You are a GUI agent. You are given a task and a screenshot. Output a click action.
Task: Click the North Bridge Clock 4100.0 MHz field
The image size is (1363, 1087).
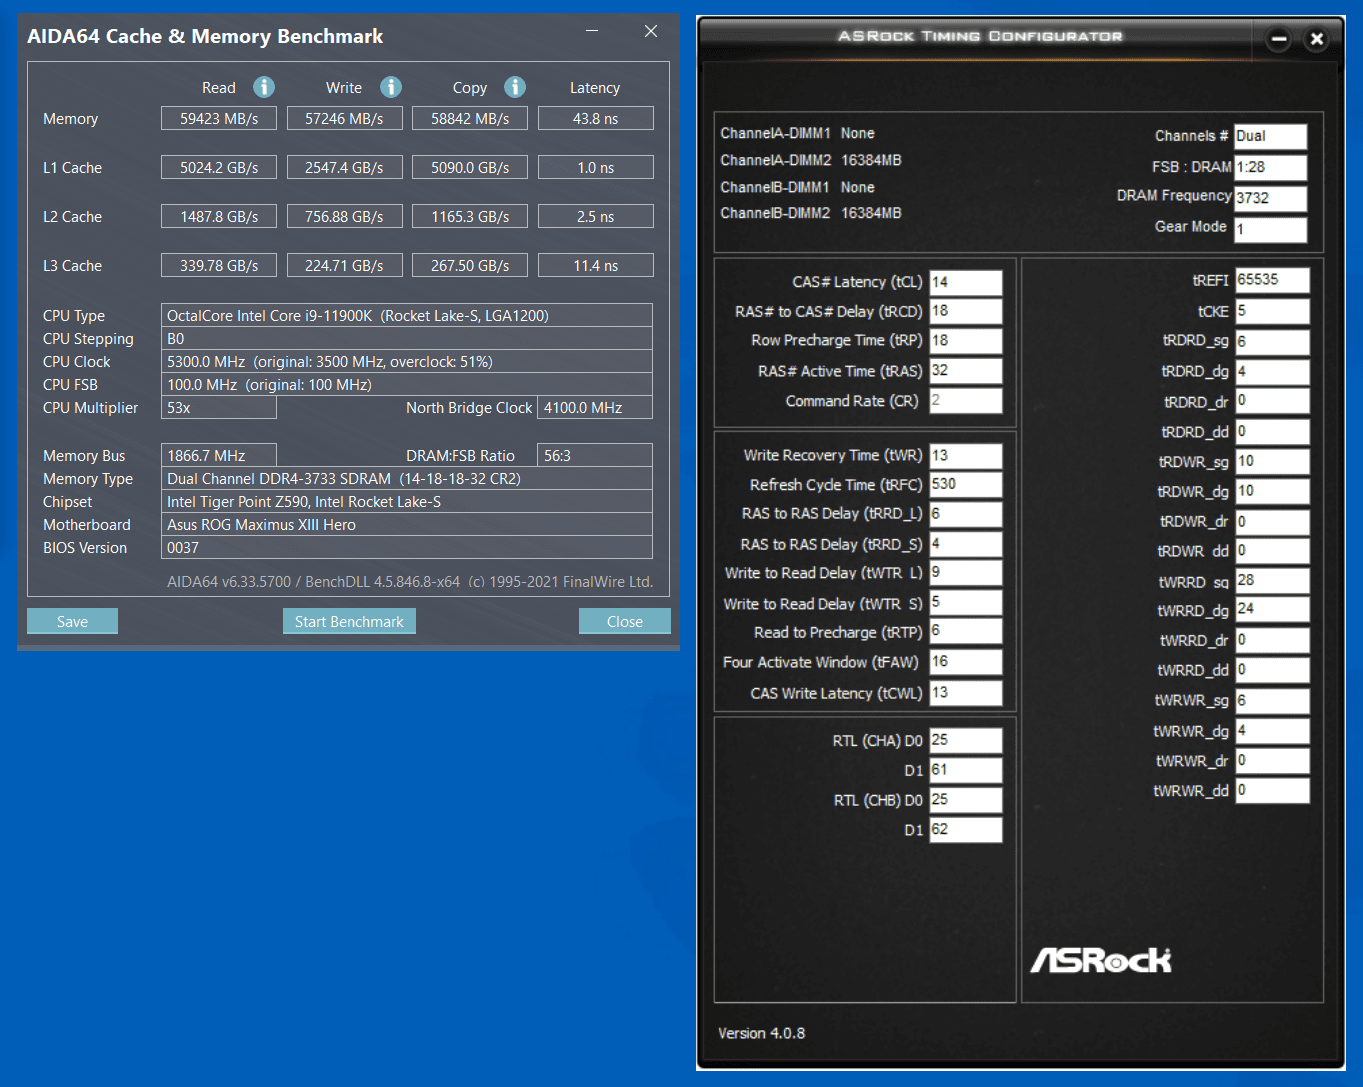coord(595,407)
